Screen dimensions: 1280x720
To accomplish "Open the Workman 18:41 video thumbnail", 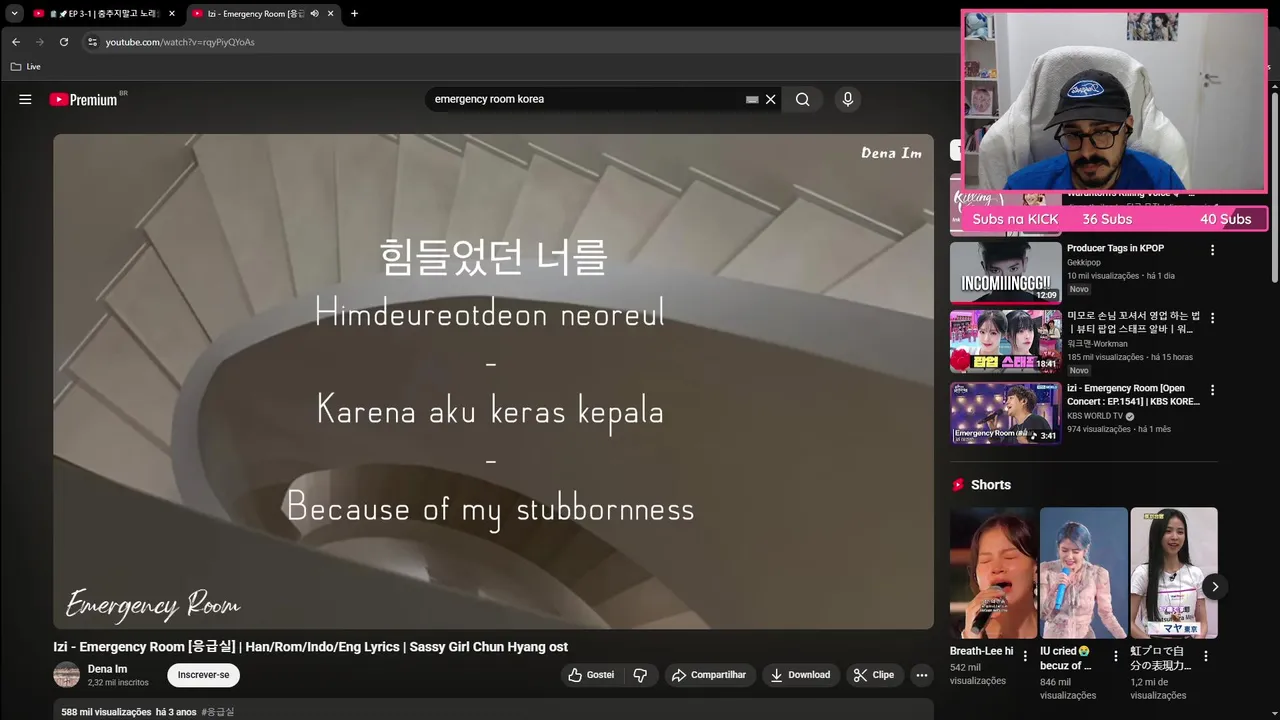I will point(1006,341).
